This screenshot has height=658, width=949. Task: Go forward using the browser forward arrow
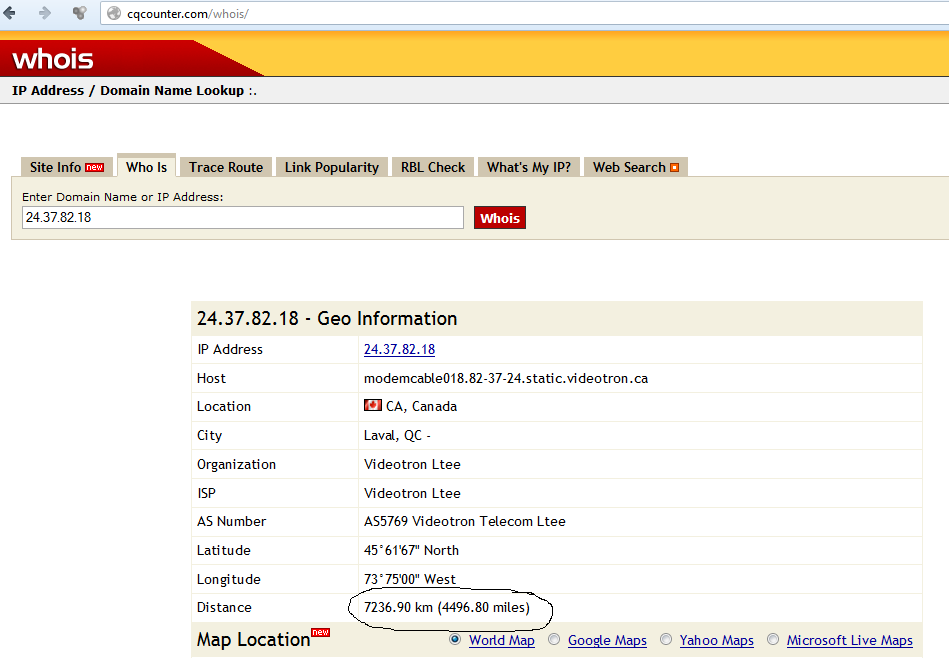[x=44, y=13]
